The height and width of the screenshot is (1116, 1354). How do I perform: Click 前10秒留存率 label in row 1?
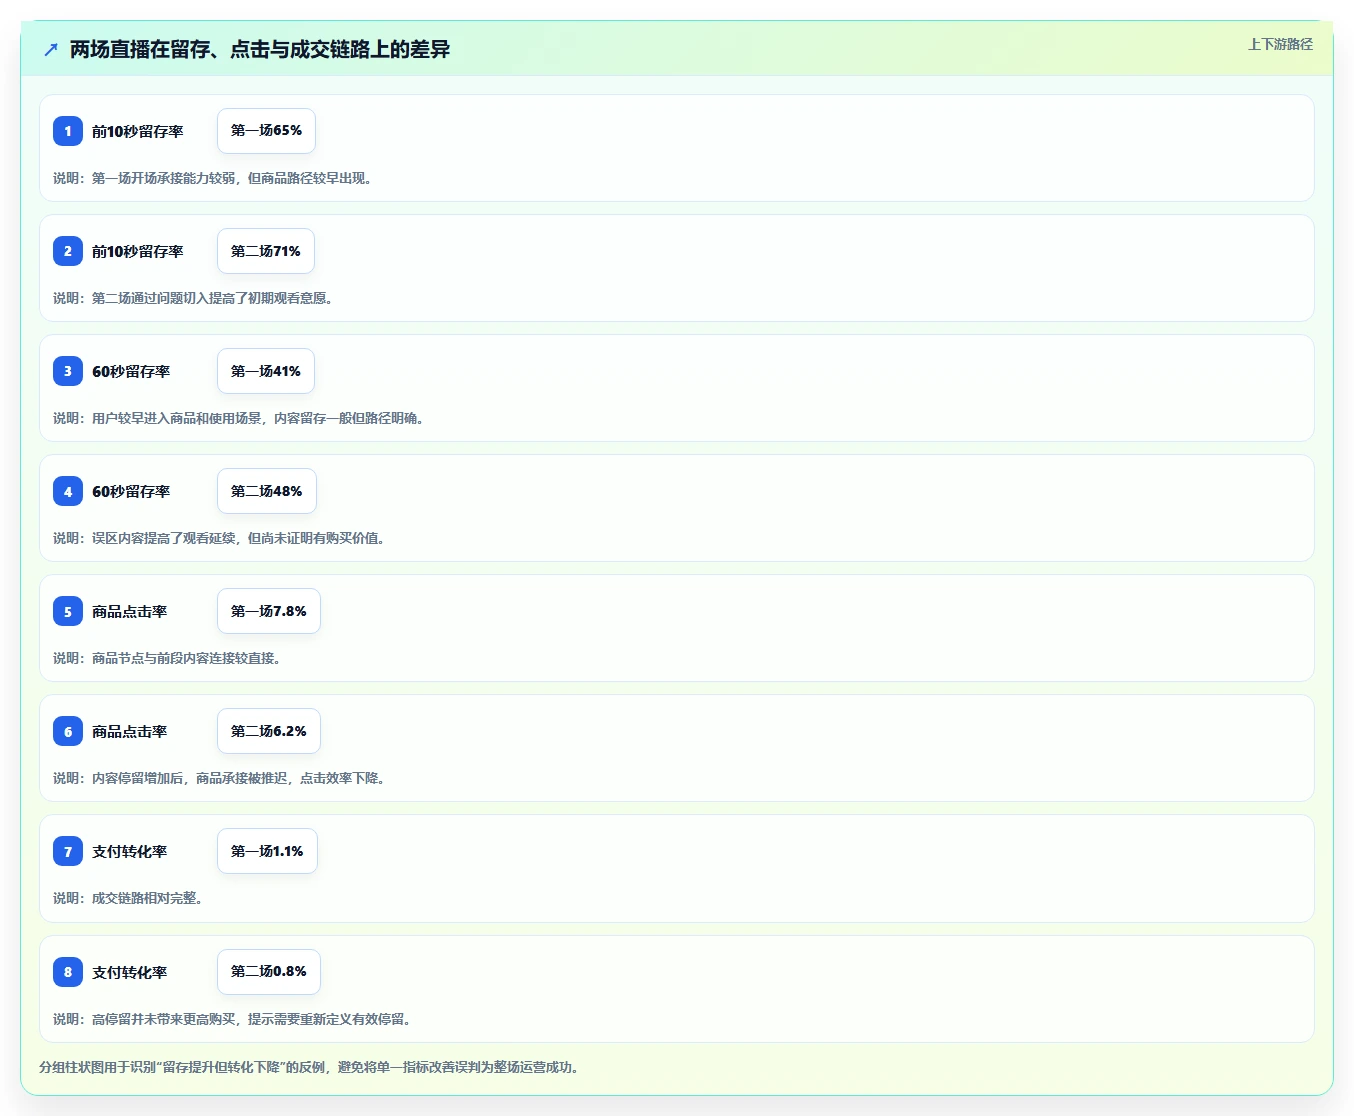138,131
